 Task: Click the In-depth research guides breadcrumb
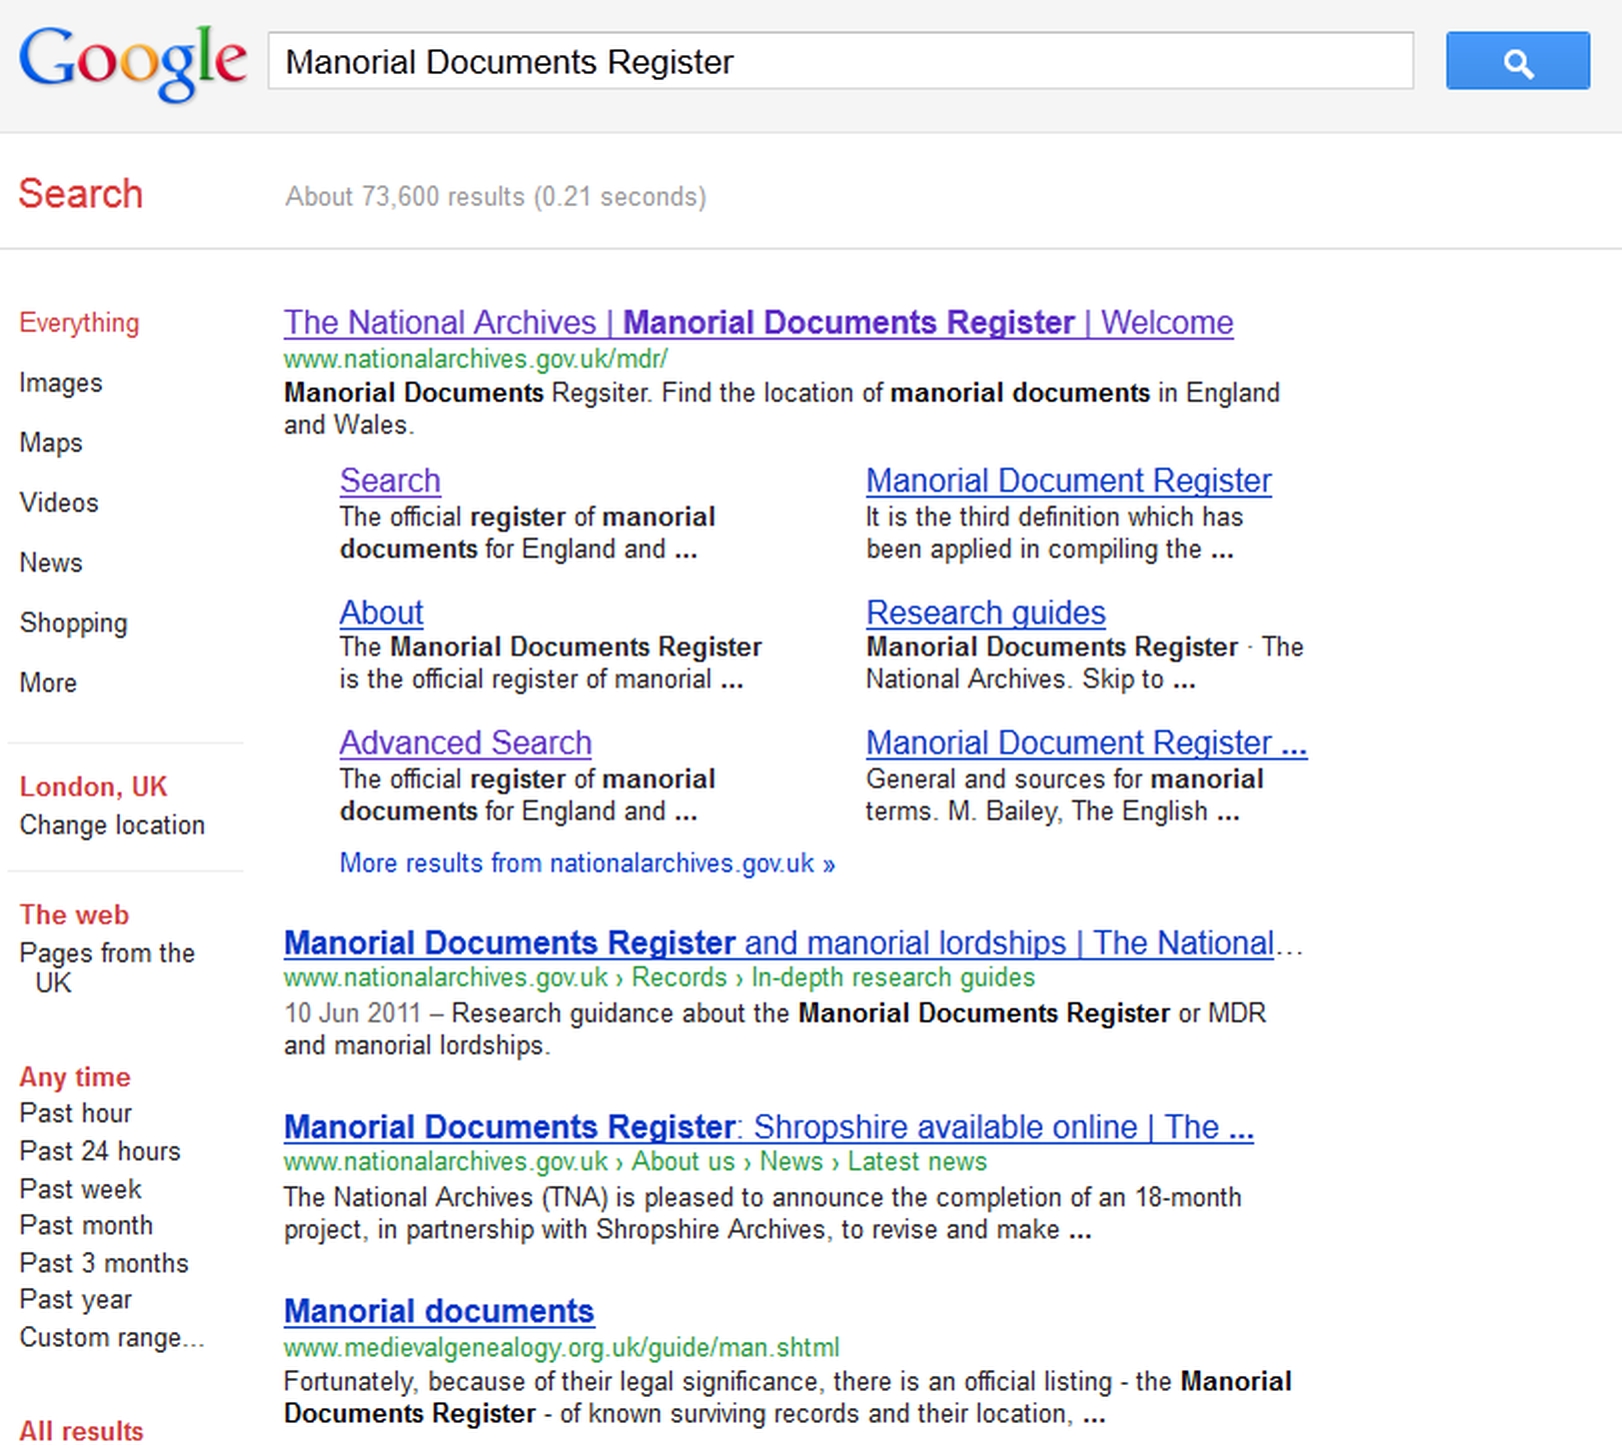(x=893, y=977)
